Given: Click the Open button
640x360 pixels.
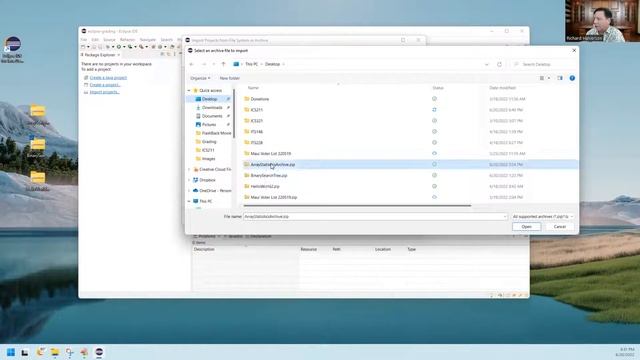Looking at the screenshot, I should (x=527, y=227).
